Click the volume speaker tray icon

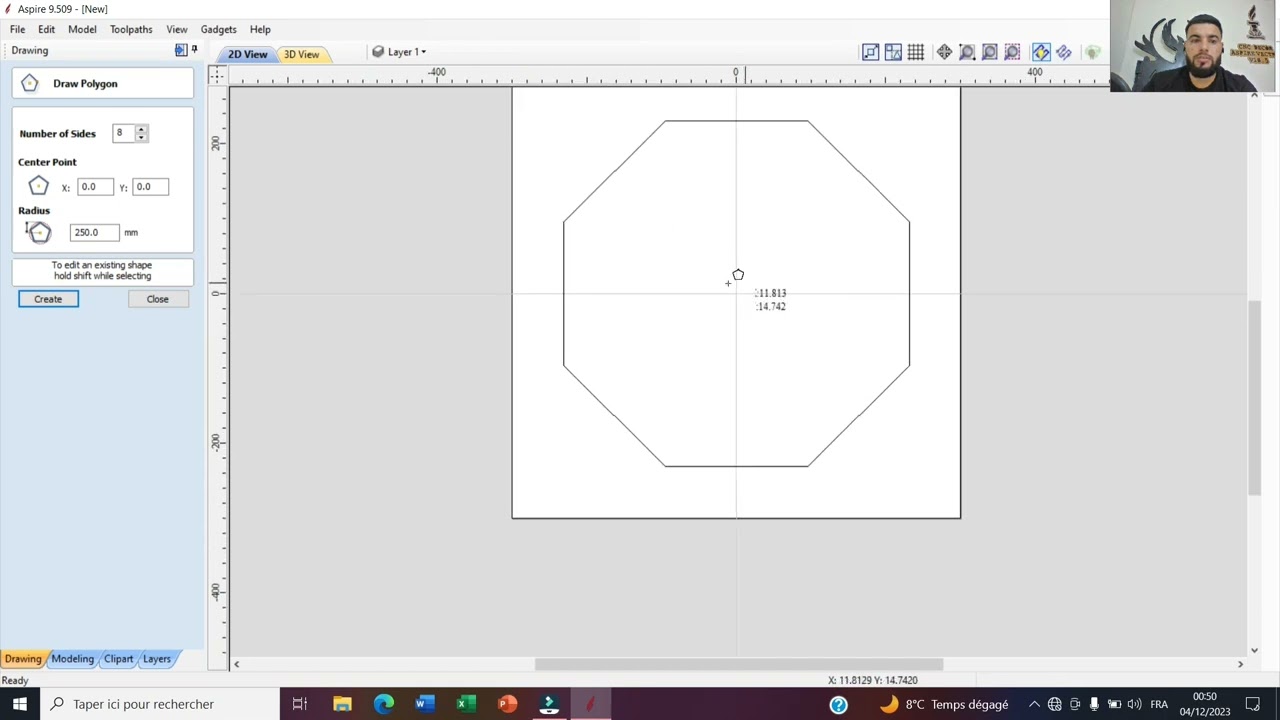coord(1134,704)
